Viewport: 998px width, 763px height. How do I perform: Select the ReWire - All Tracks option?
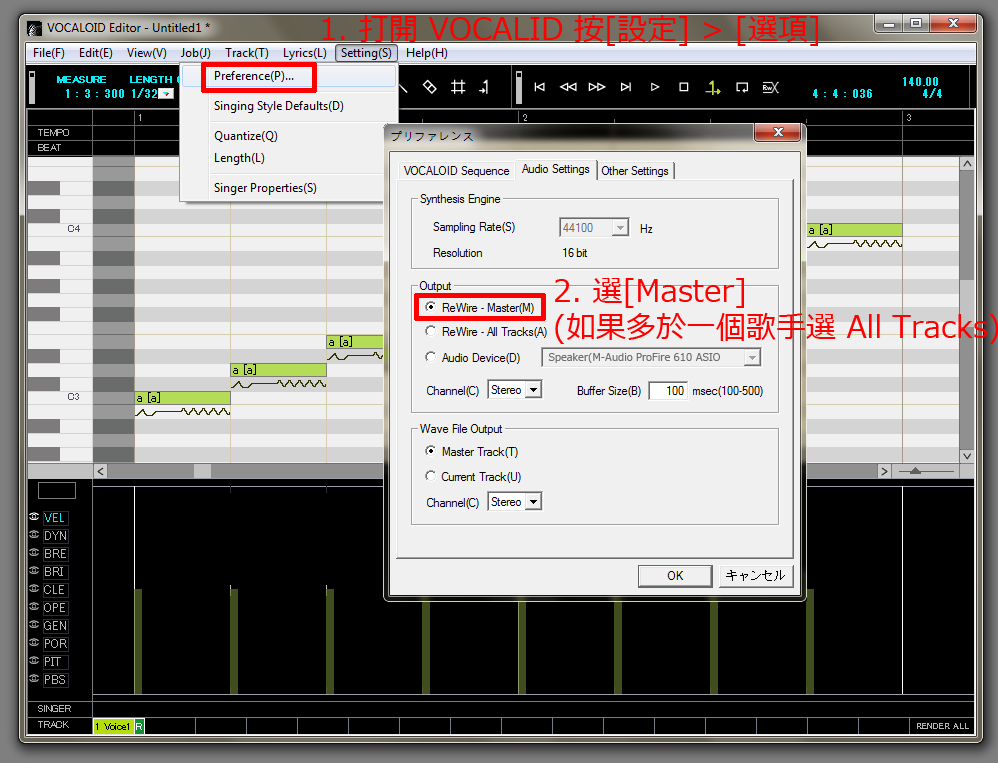pyautogui.click(x=431, y=331)
